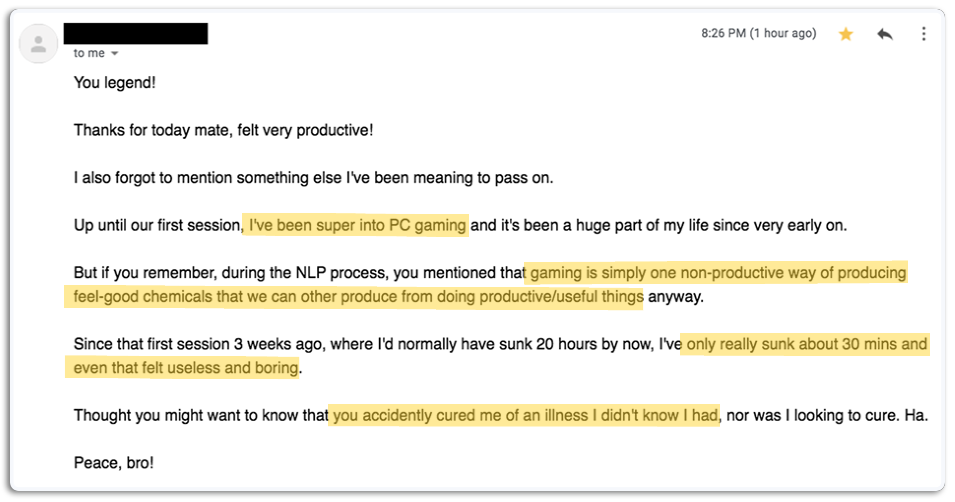Click the redacted sender name
The width and height of the screenshot is (955, 502).
[x=135, y=33]
